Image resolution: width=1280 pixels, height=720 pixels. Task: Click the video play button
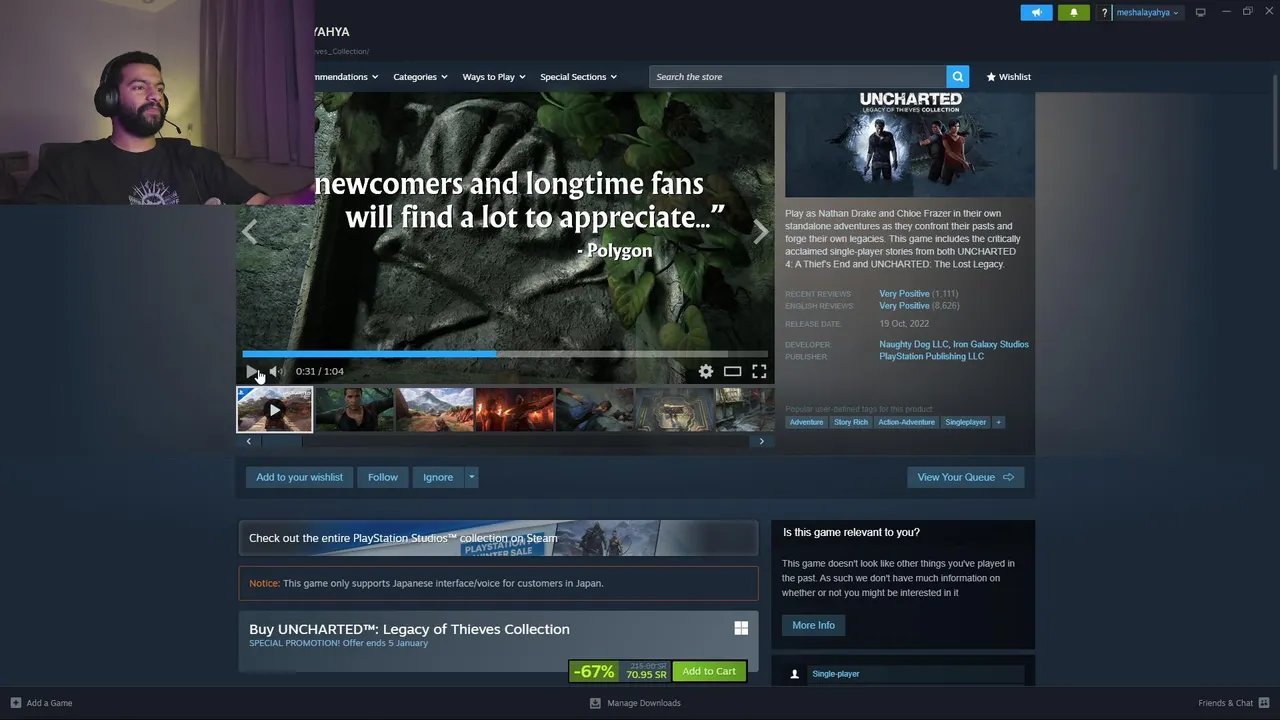tap(252, 371)
